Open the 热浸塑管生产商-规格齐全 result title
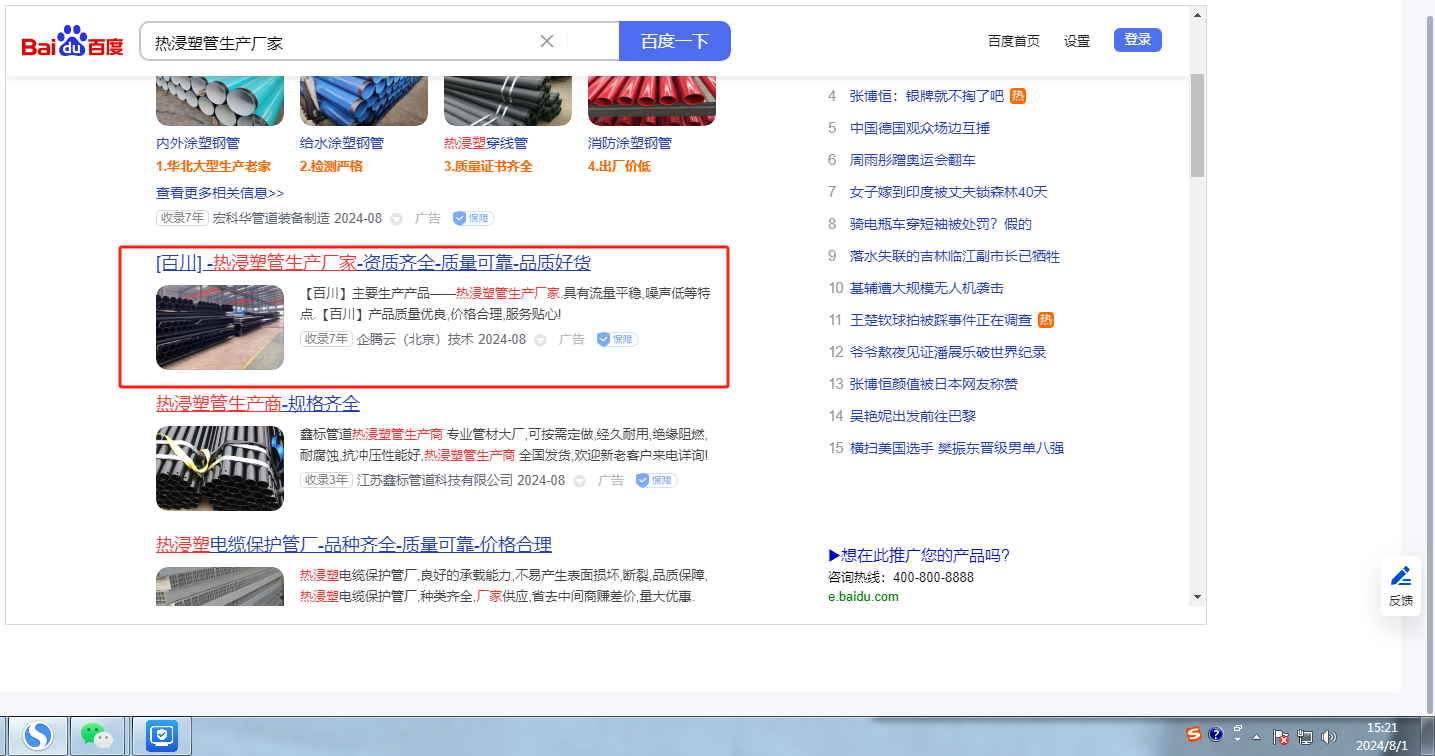 (x=258, y=404)
